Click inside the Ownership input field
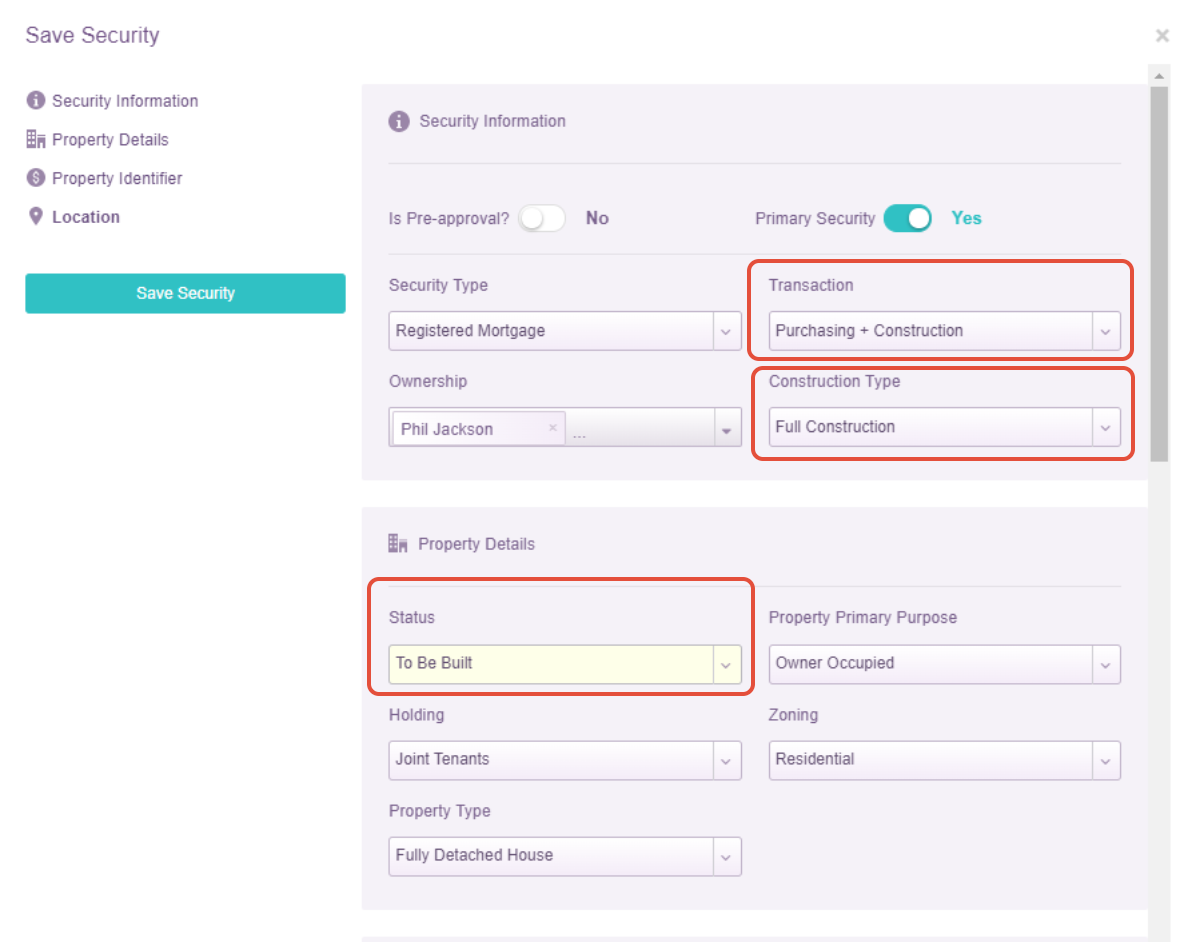Screen dimensions: 1192x942 pyautogui.click(x=640, y=428)
